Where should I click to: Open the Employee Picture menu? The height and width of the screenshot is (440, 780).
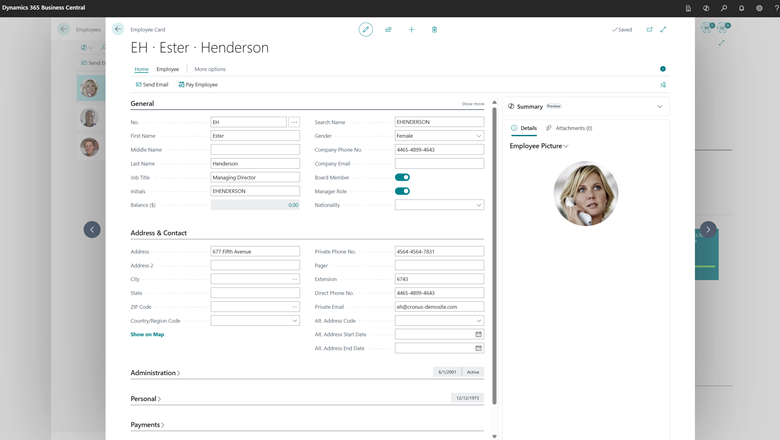coord(539,146)
